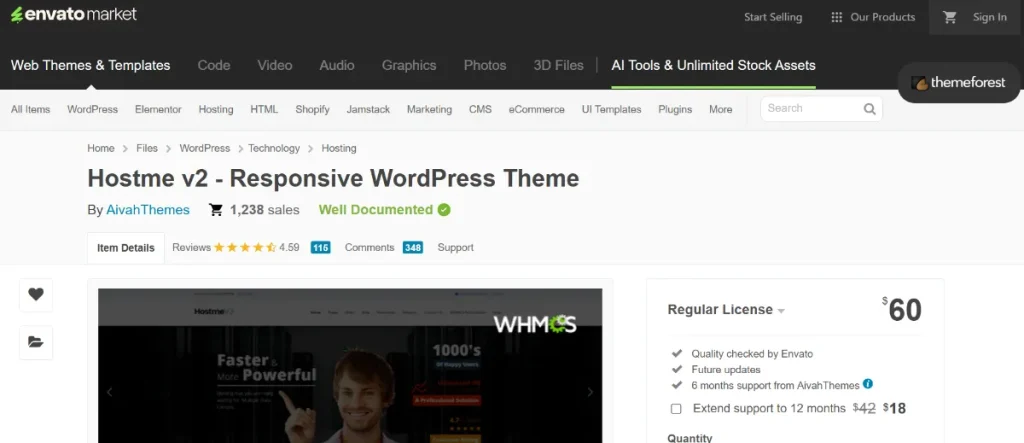Open the All Items category

click(x=31, y=110)
